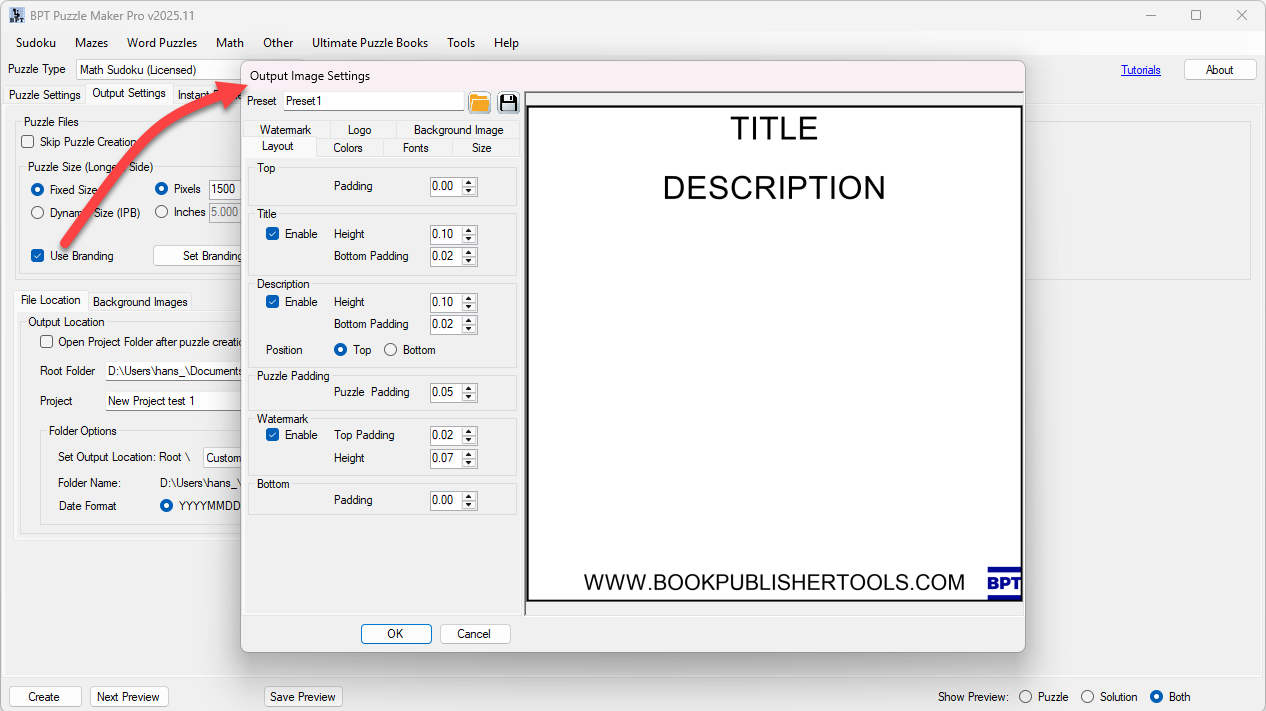1266x711 pixels.
Task: Uncheck the Watermark Enable checkbox
Action: coord(272,435)
